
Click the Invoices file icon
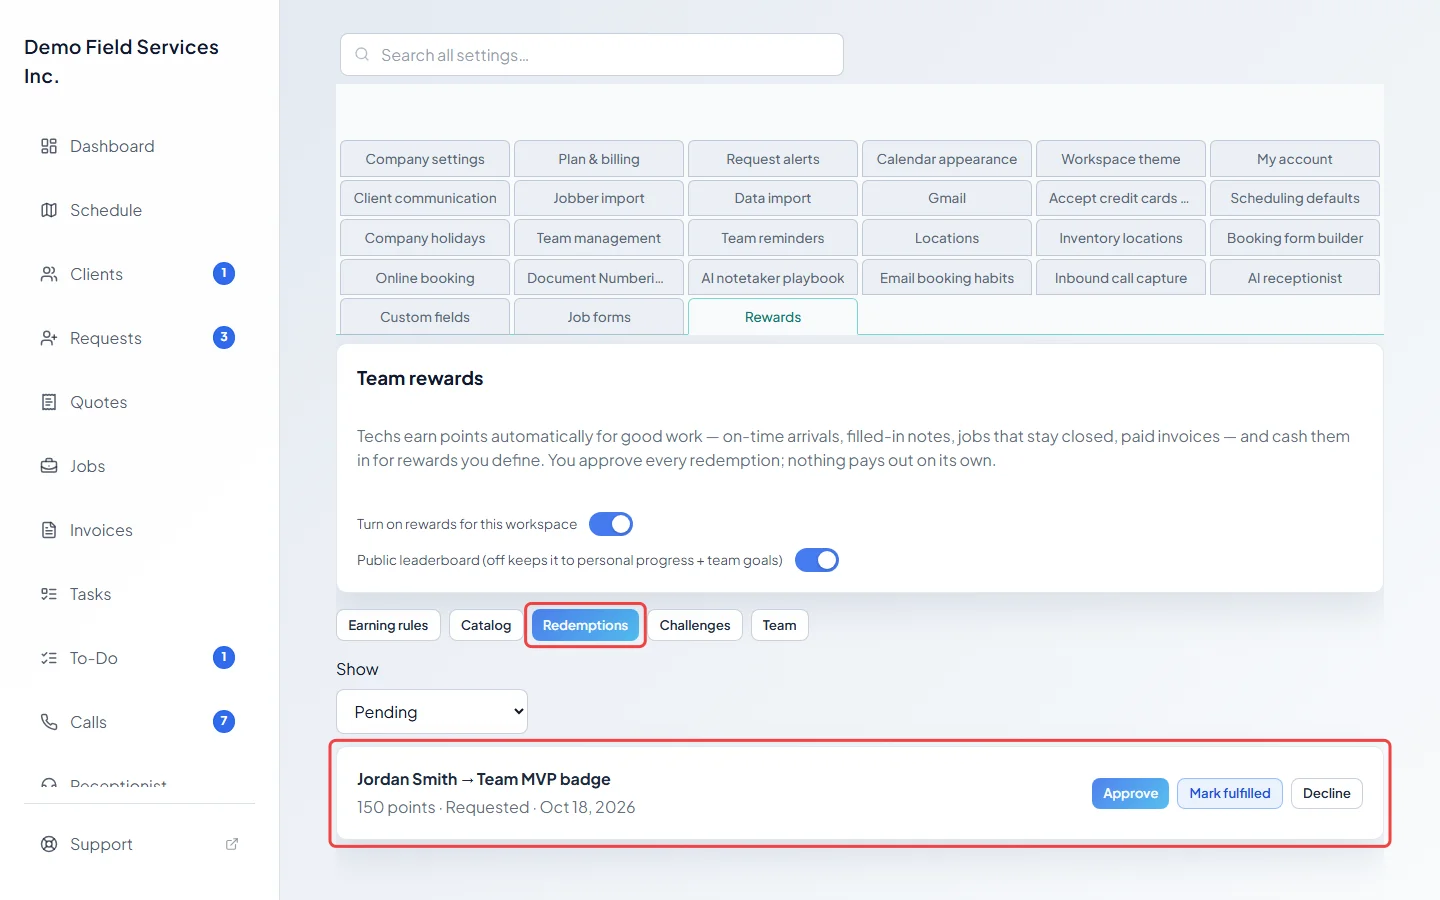(x=49, y=530)
